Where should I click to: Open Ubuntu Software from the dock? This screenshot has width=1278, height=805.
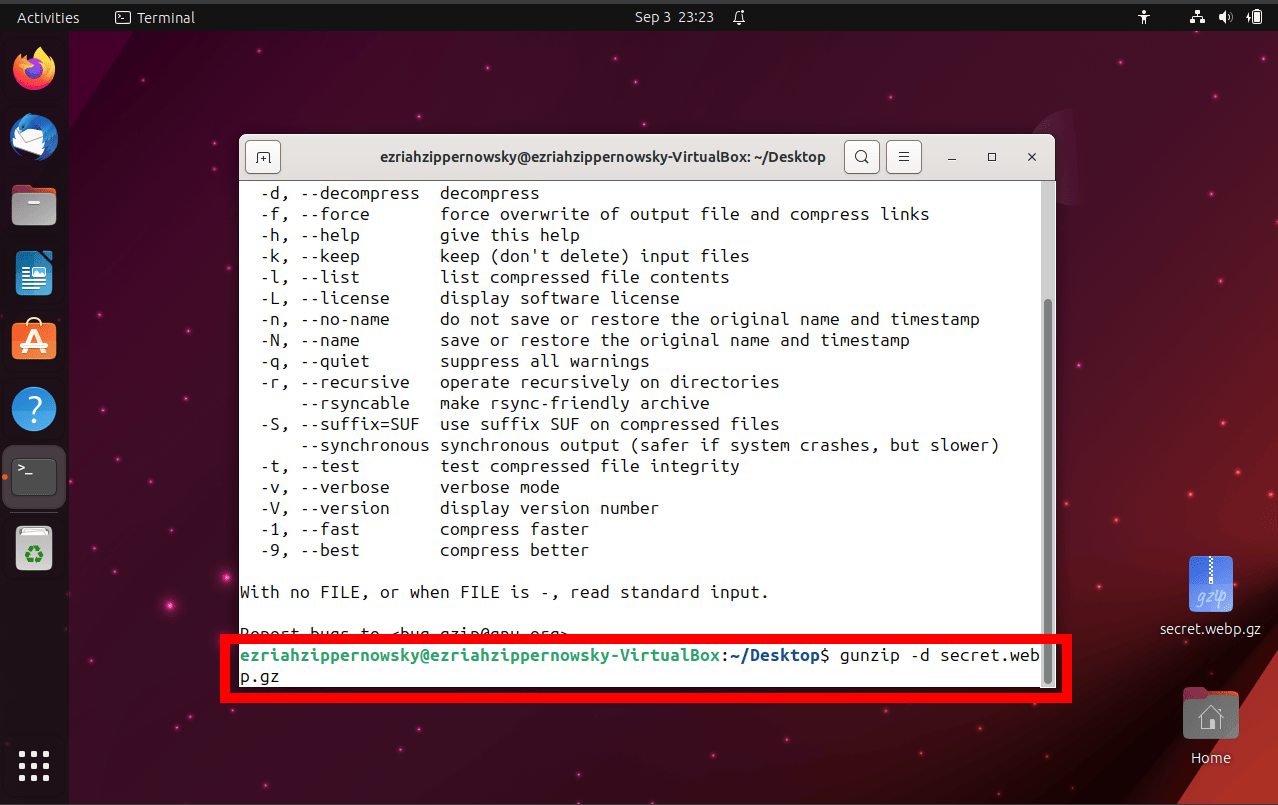tap(33, 340)
